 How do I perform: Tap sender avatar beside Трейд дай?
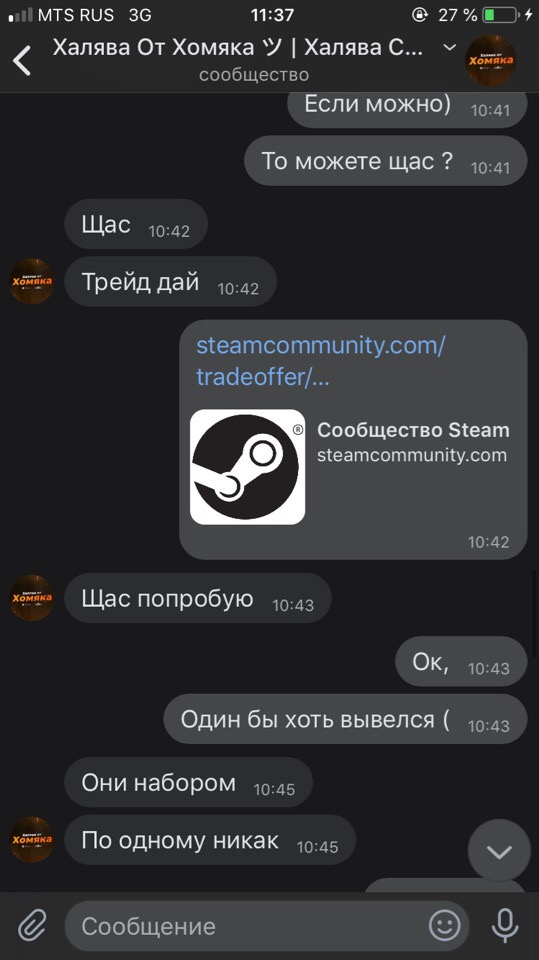pyautogui.click(x=32, y=281)
